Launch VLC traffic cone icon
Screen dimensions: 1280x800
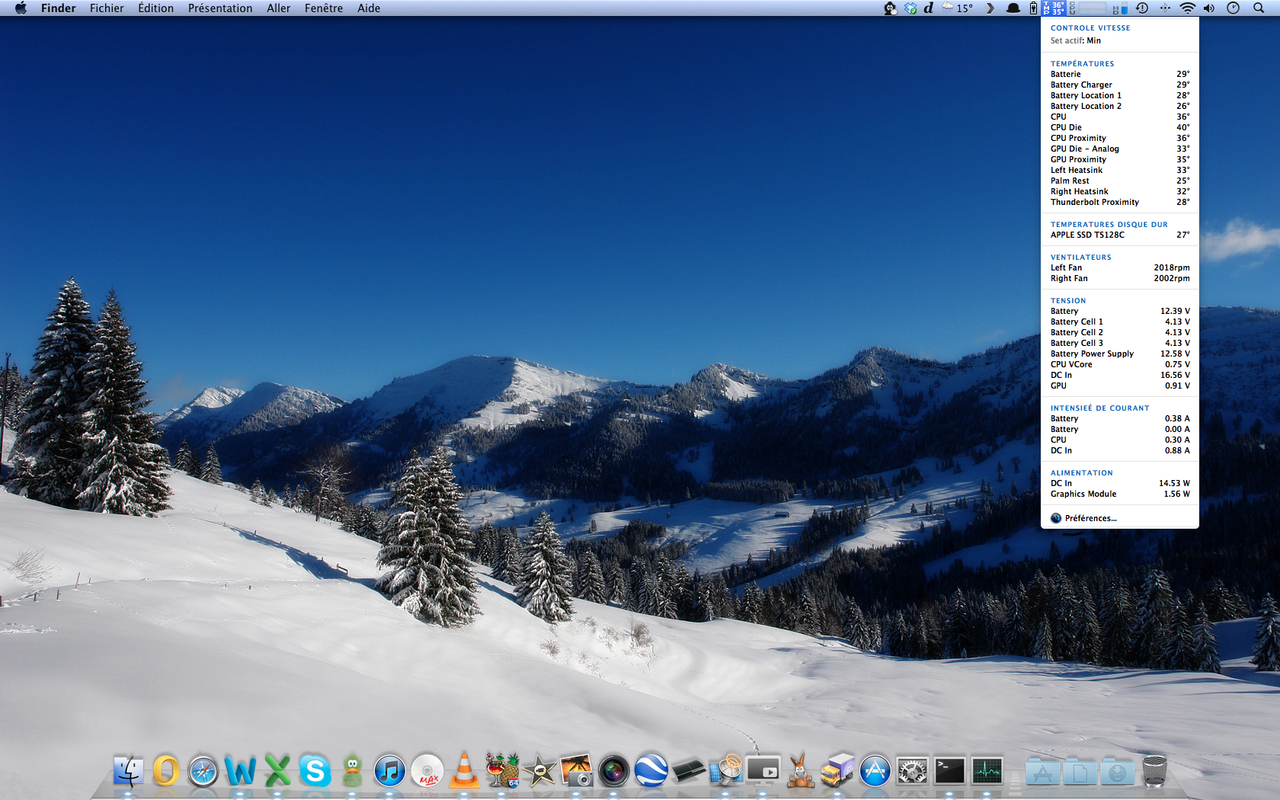[x=464, y=770]
